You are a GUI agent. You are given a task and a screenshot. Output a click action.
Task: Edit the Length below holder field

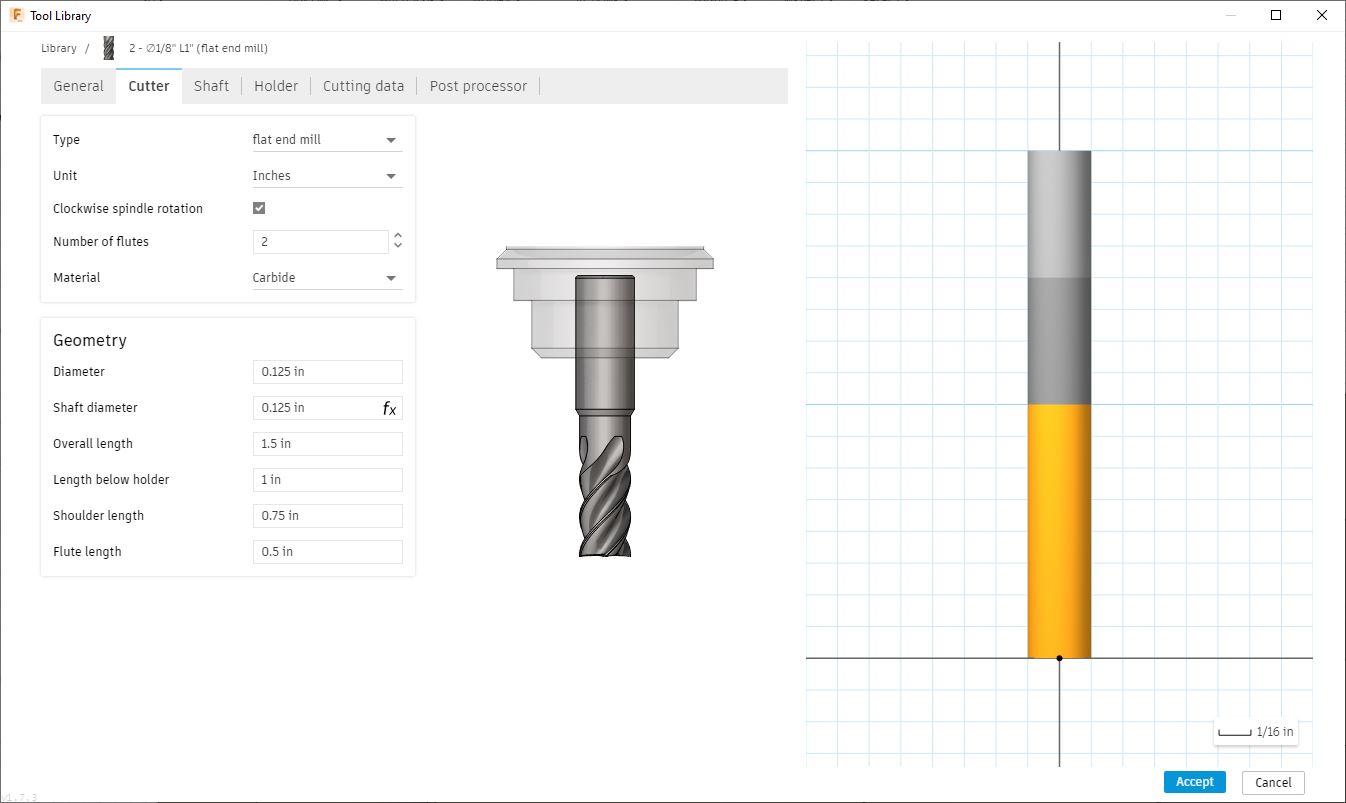328,480
